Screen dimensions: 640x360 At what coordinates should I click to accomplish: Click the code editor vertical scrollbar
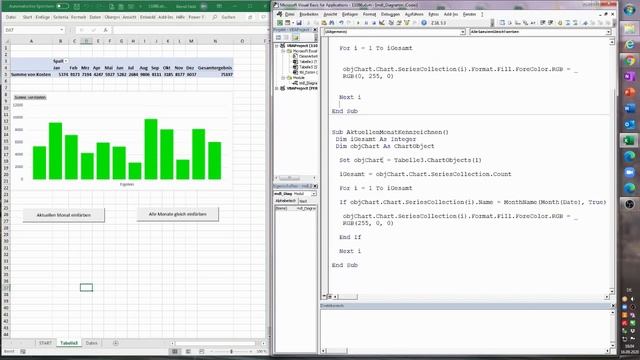(x=611, y=166)
